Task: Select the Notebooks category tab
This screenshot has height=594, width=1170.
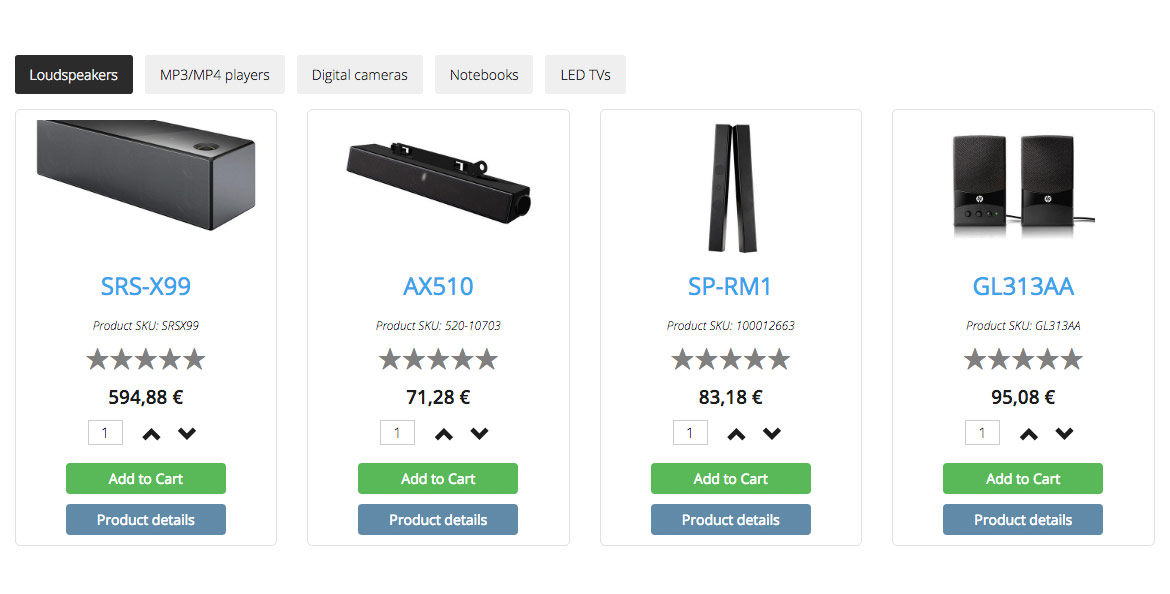Action: coord(484,75)
